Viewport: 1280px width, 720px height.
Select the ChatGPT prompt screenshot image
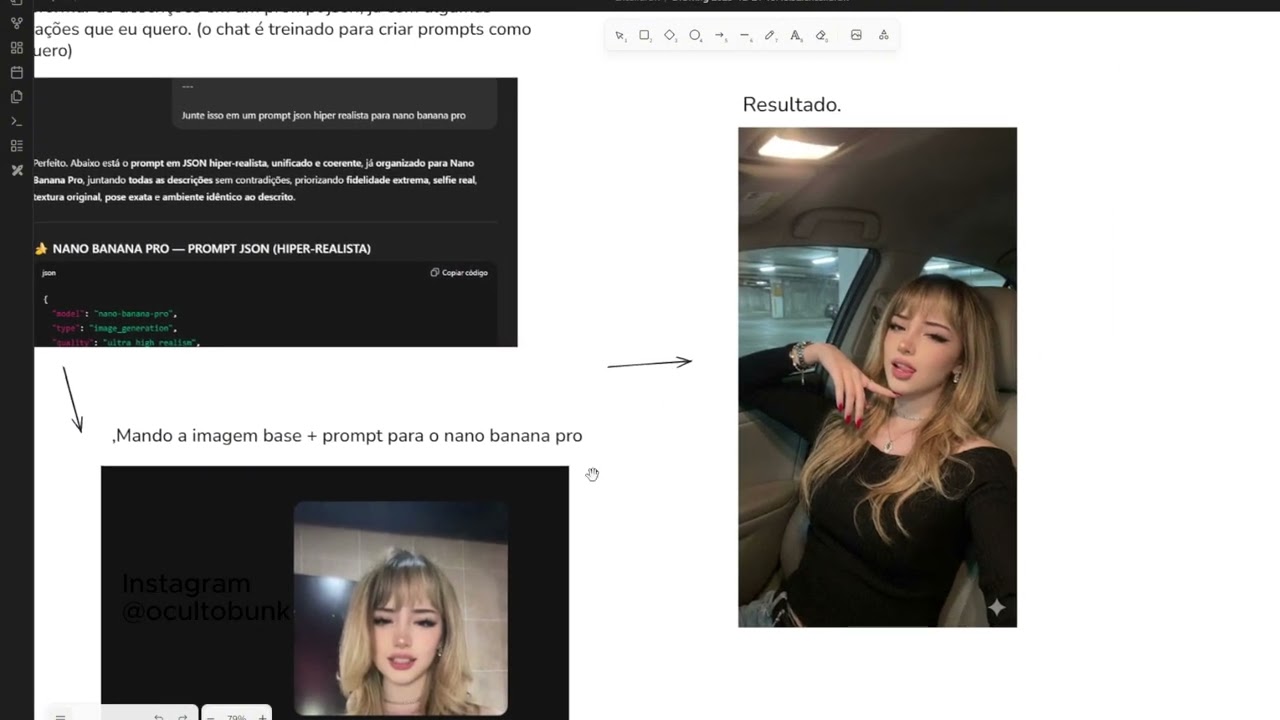pyautogui.click(x=275, y=212)
